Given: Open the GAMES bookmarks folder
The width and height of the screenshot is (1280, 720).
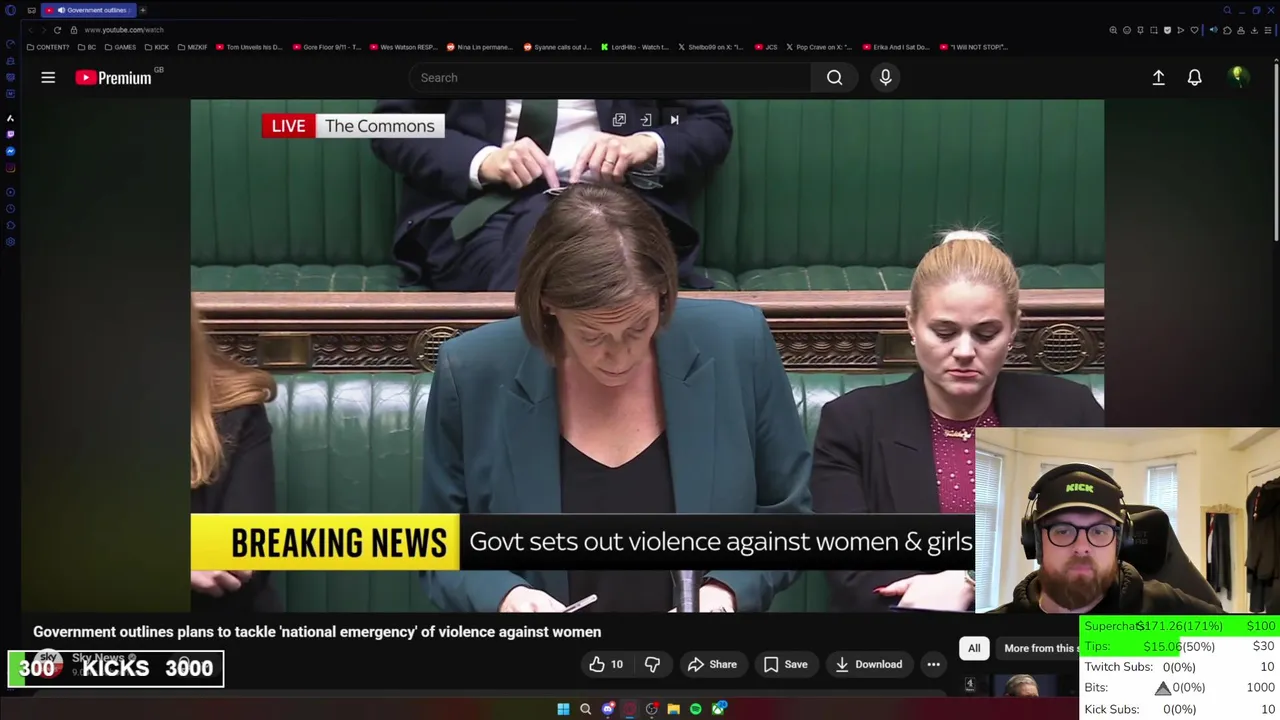Looking at the screenshot, I should point(121,47).
